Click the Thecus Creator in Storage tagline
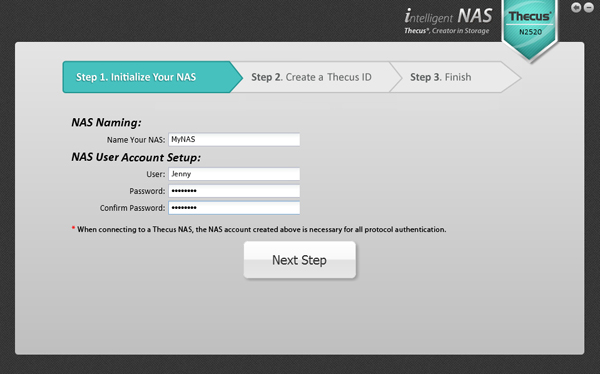The height and width of the screenshot is (374, 600). [447, 31]
